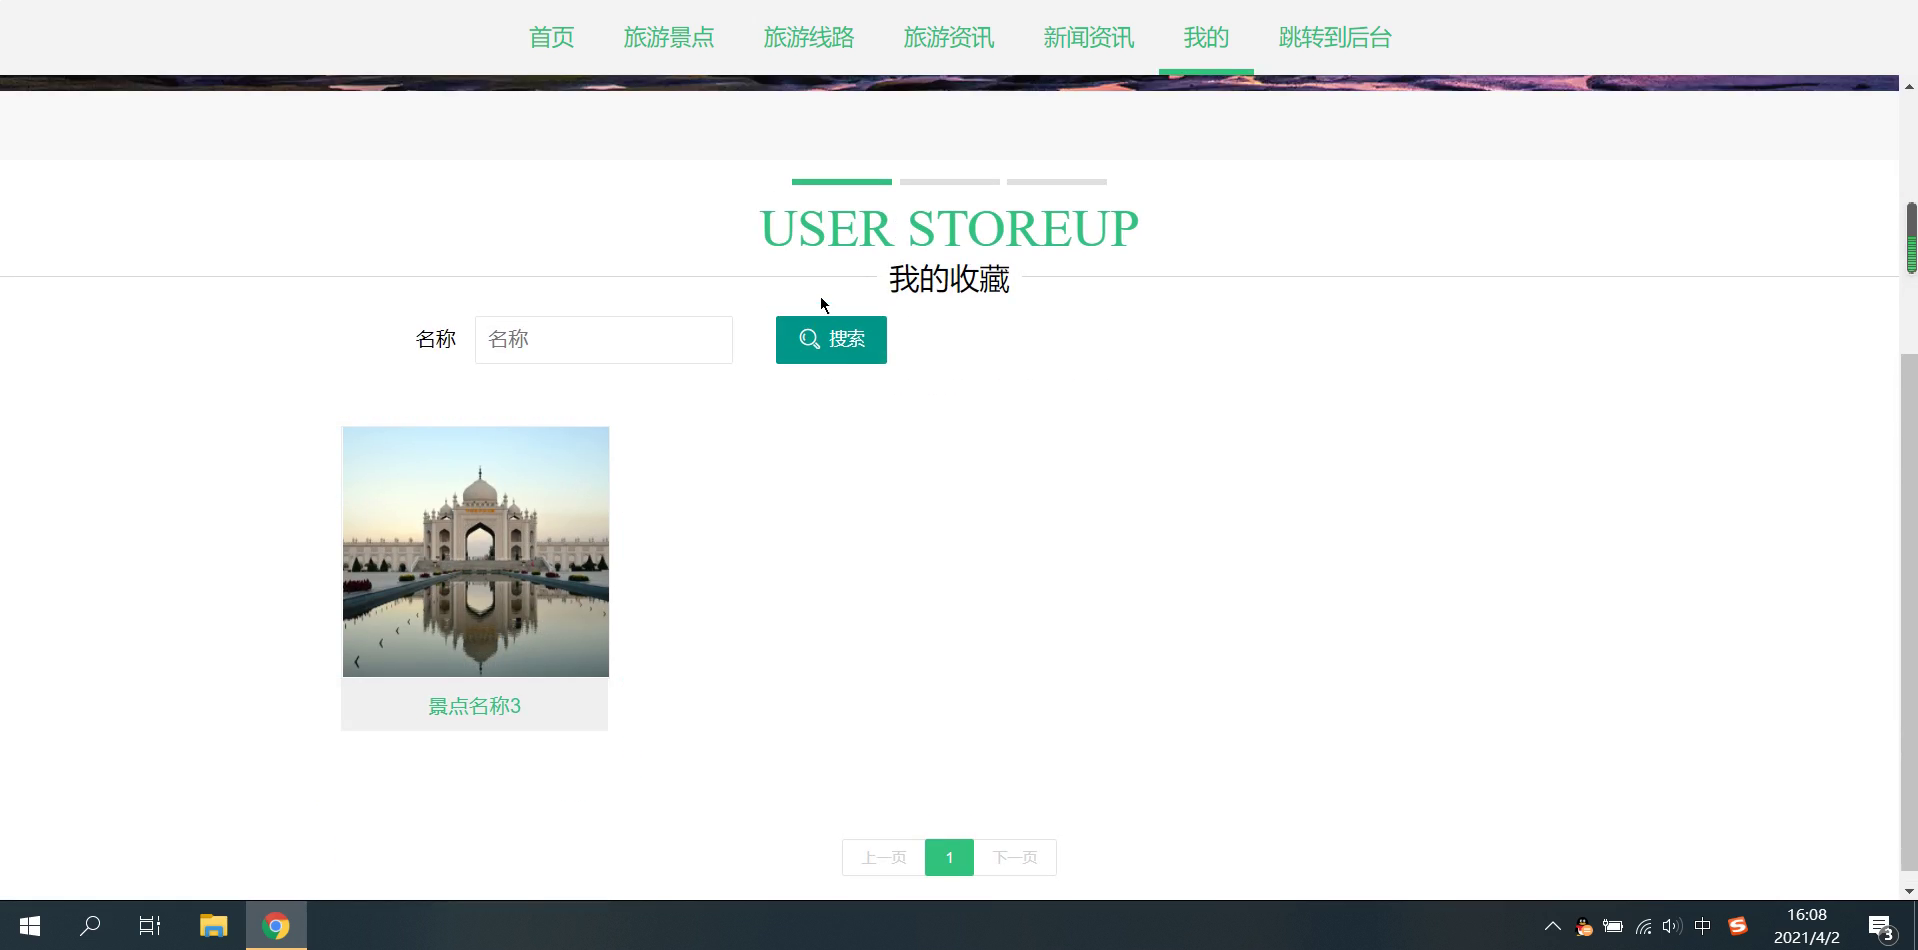Open Task View on taskbar
This screenshot has height=950, width=1918.
(150, 926)
